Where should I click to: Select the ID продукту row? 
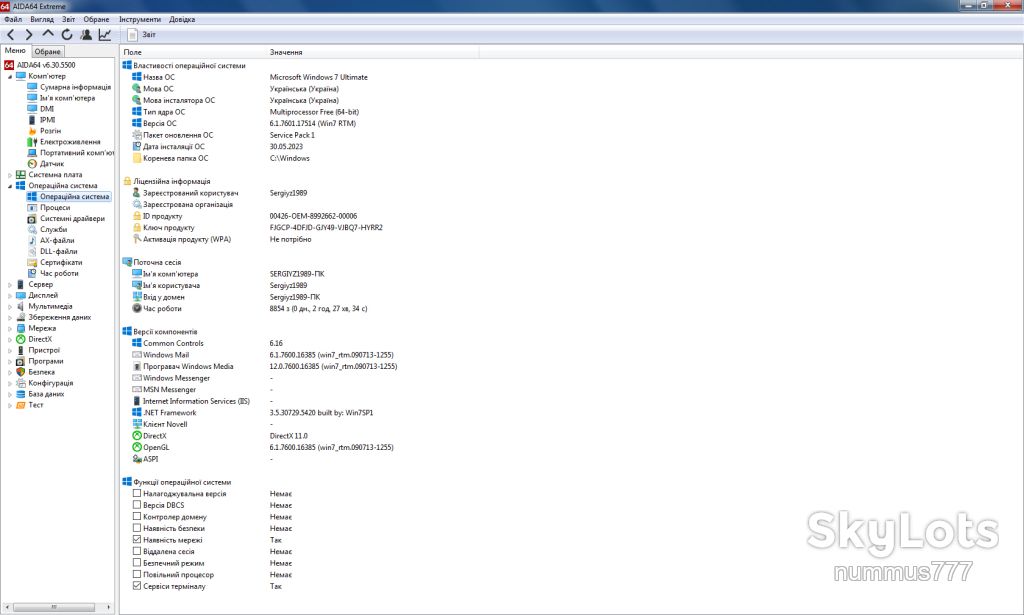click(x=245, y=216)
